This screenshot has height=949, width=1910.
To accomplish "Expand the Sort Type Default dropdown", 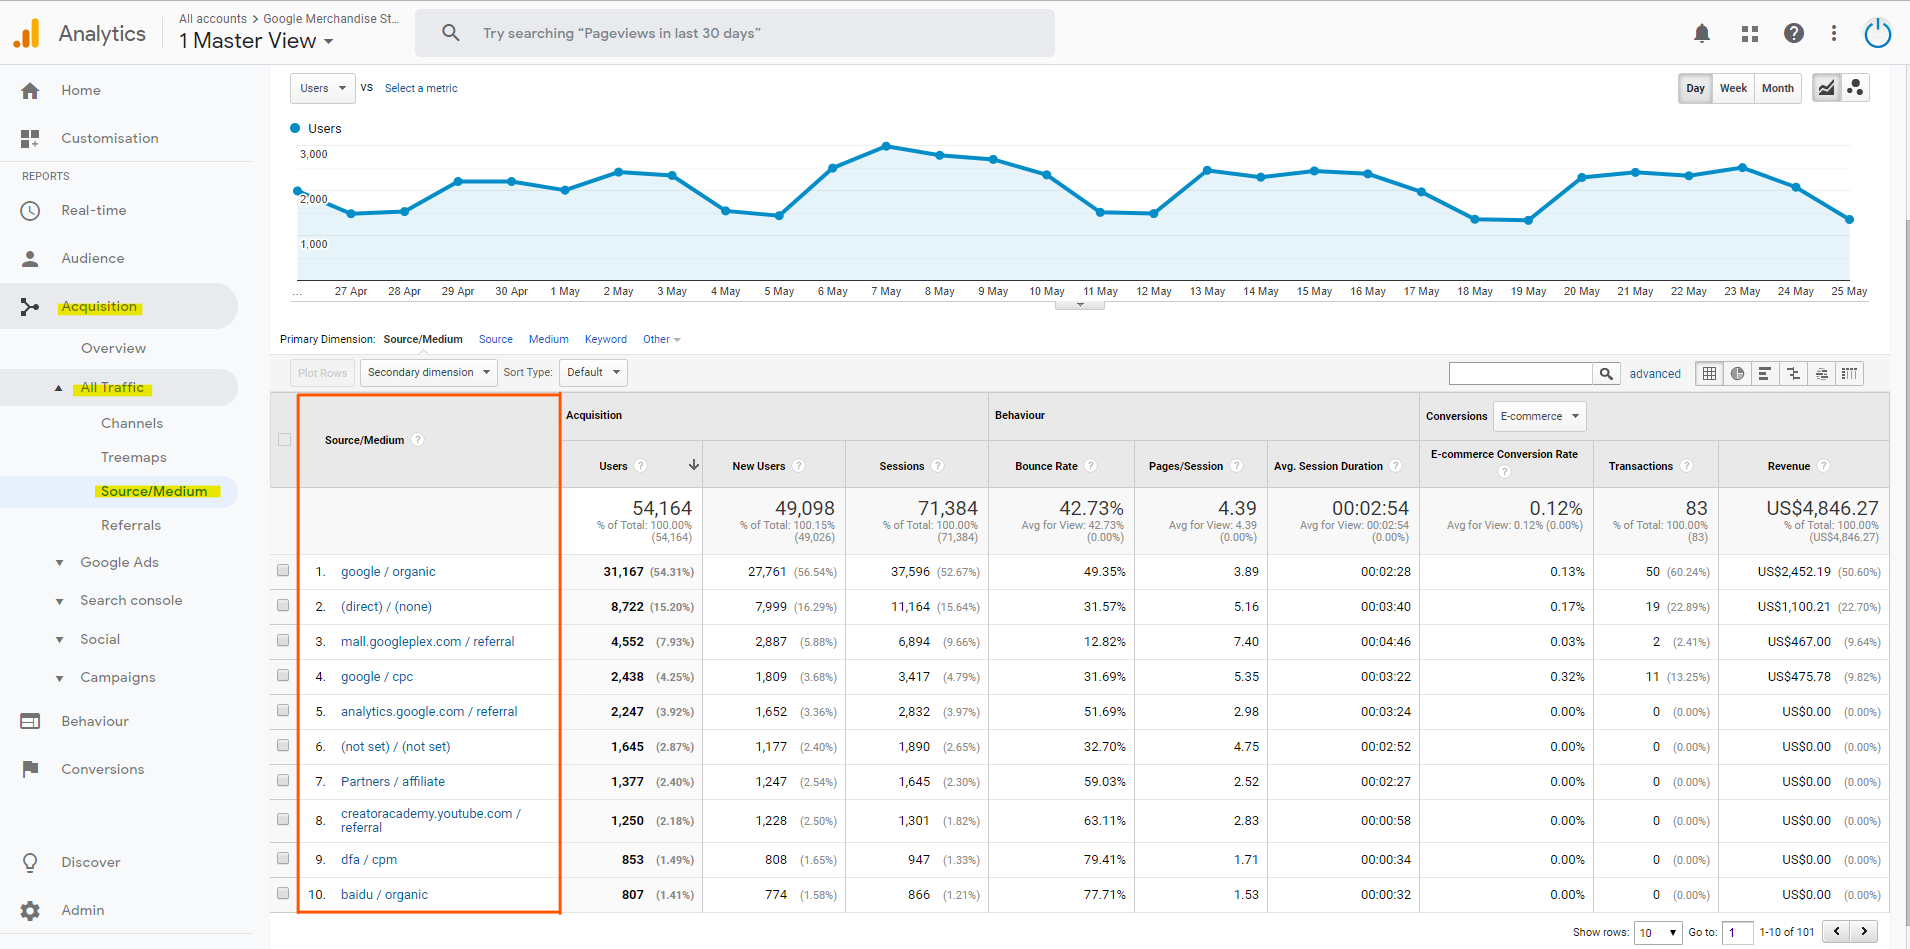I will 592,372.
